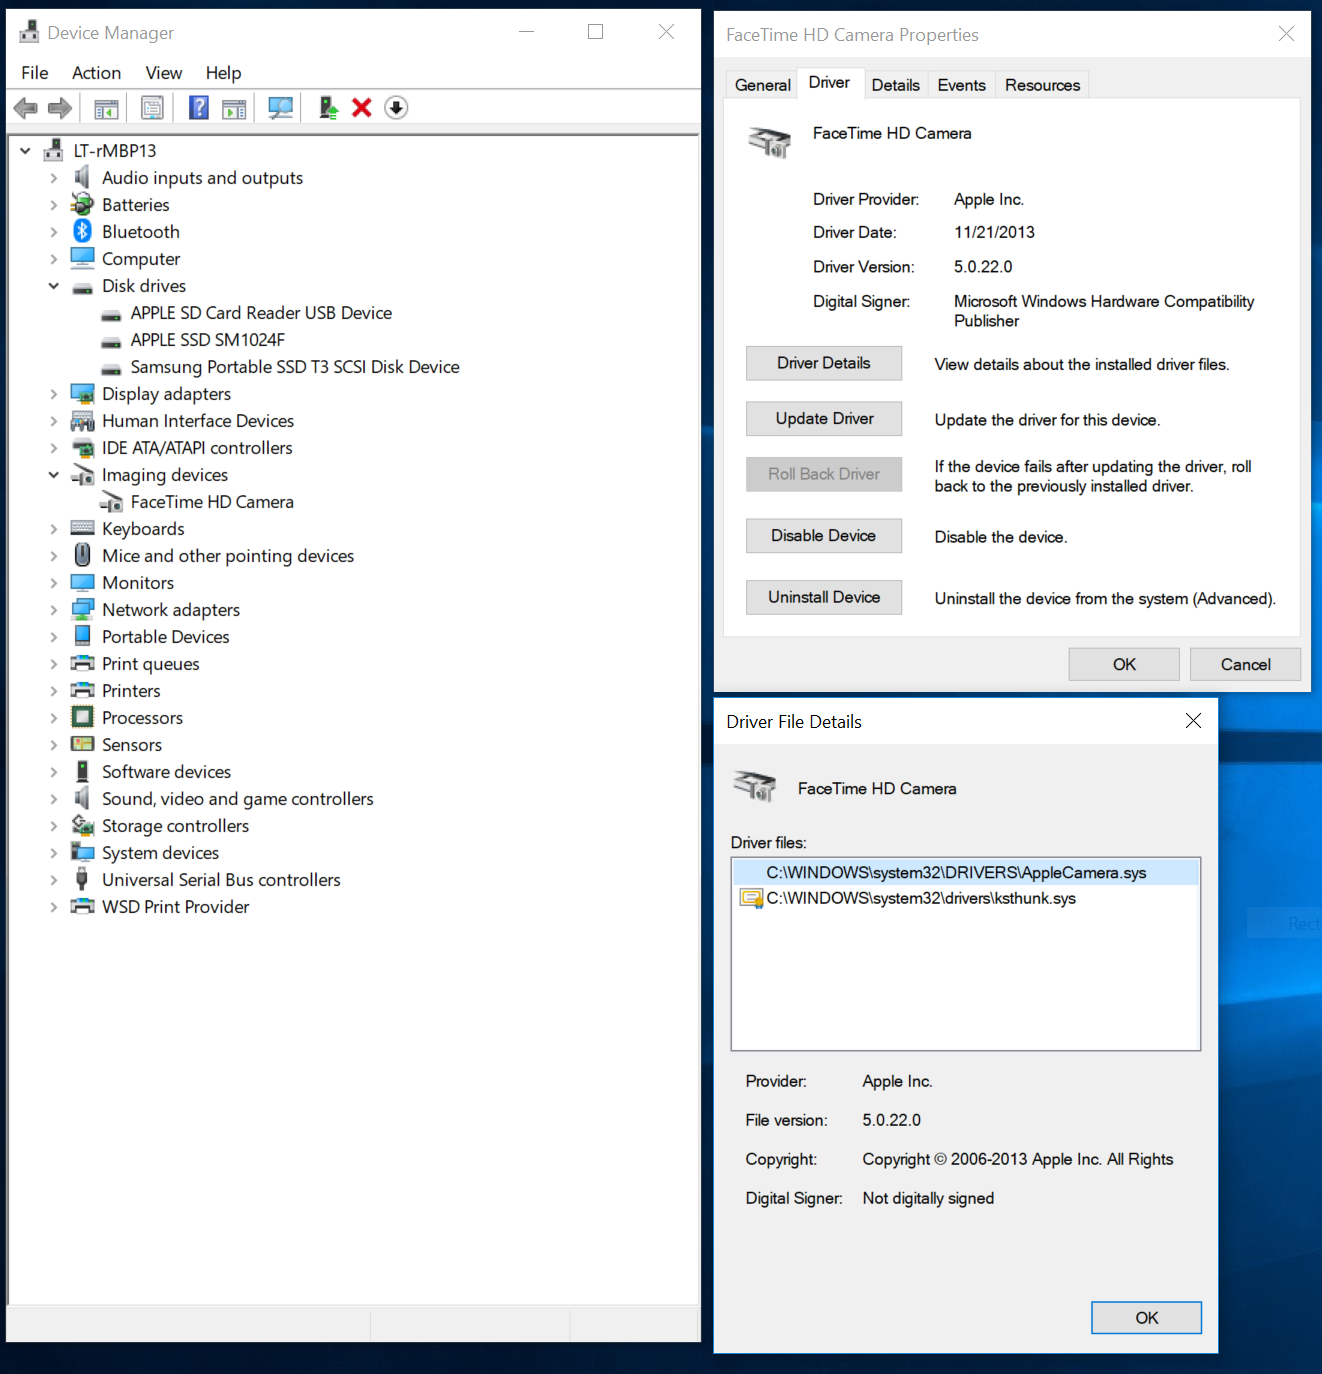1322x1374 pixels.
Task: Switch to the Resources tab
Action: click(1042, 85)
